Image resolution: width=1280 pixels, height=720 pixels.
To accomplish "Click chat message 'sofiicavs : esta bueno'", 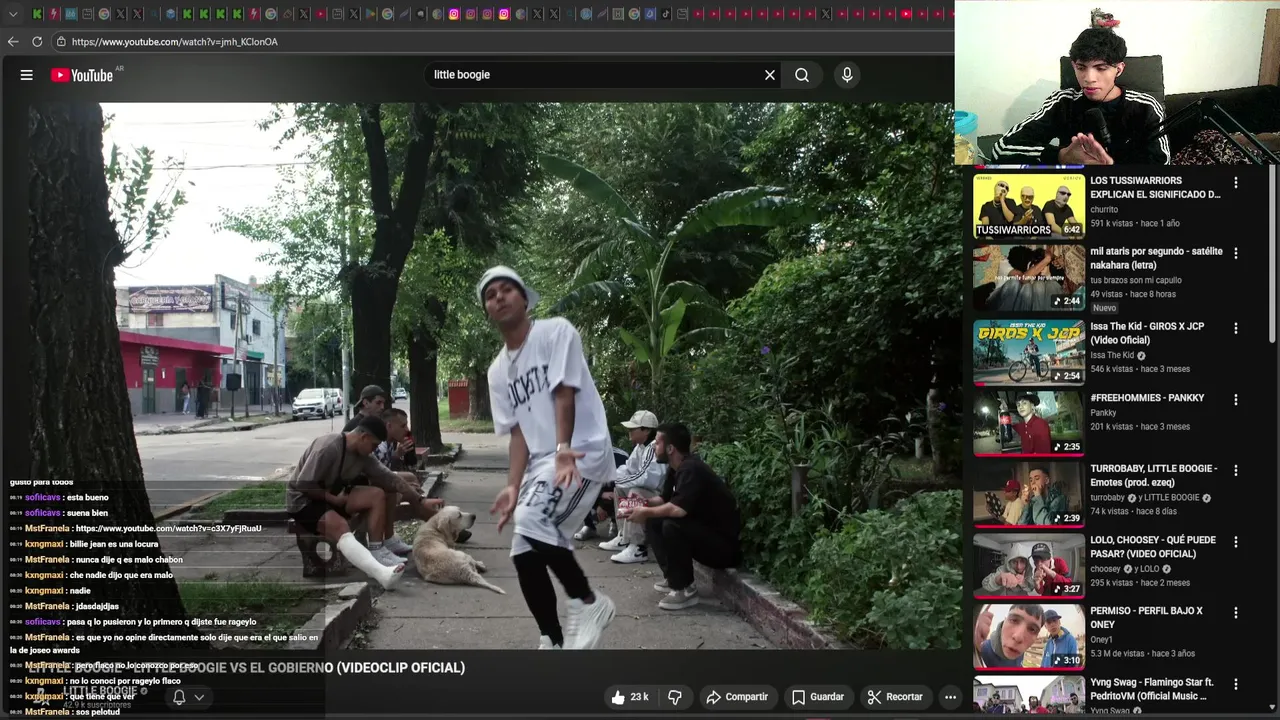I will click(67, 498).
